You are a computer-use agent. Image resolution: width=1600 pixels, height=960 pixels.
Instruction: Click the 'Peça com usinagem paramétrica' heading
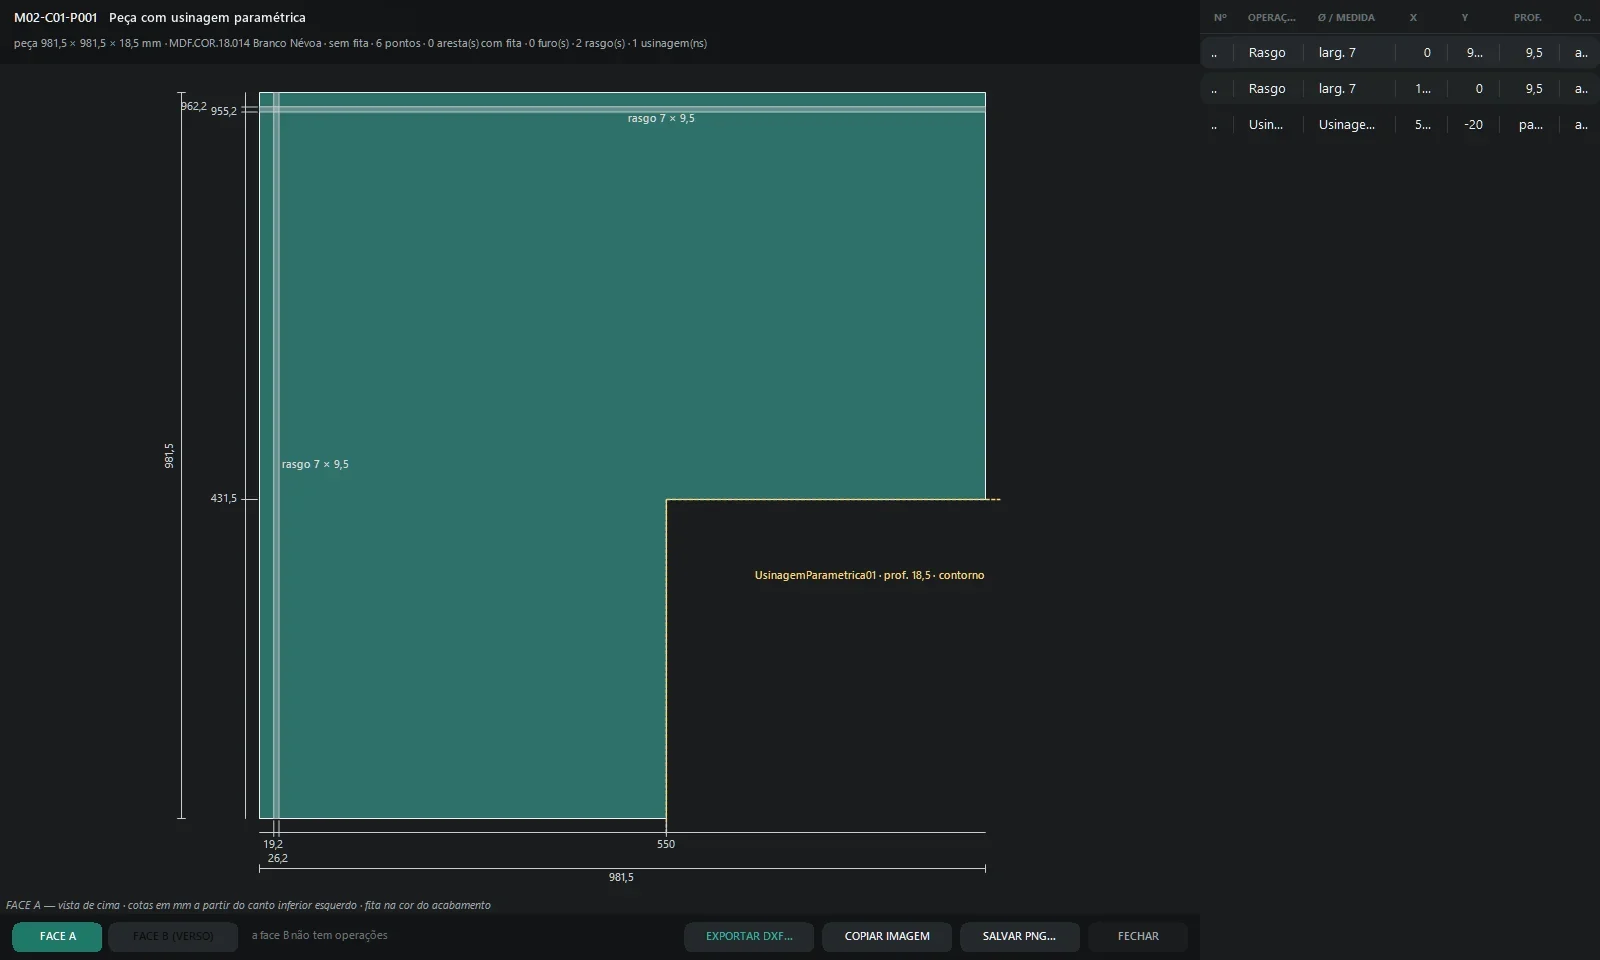[x=207, y=18]
